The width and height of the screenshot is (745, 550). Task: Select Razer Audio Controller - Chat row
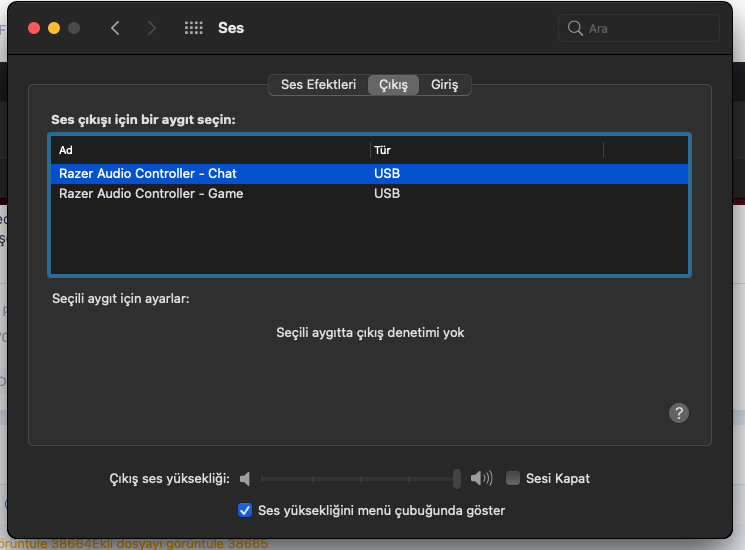tap(369, 174)
